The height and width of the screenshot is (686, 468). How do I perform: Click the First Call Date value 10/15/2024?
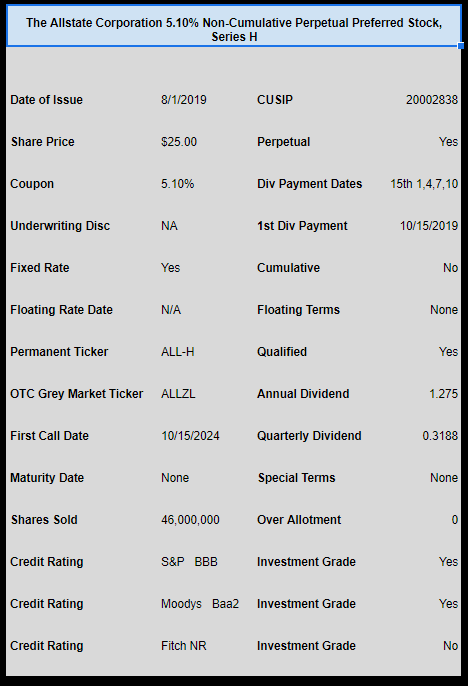[x=190, y=436]
